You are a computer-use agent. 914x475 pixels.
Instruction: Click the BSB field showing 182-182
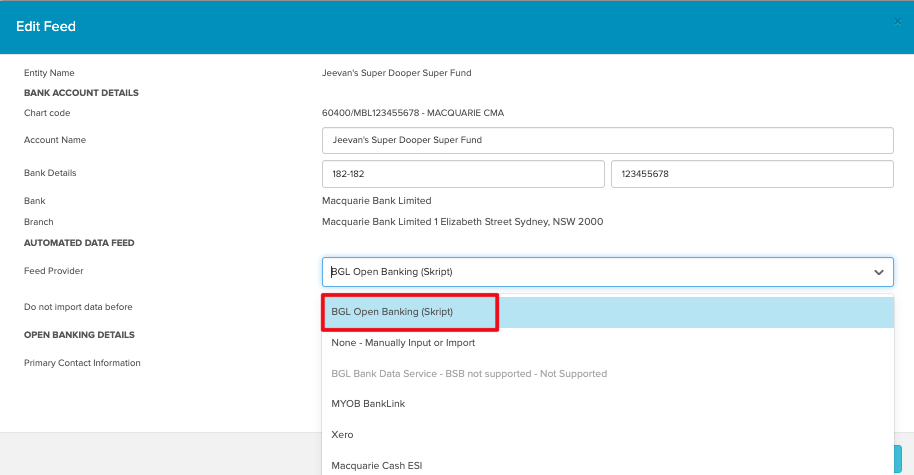[x=463, y=174]
